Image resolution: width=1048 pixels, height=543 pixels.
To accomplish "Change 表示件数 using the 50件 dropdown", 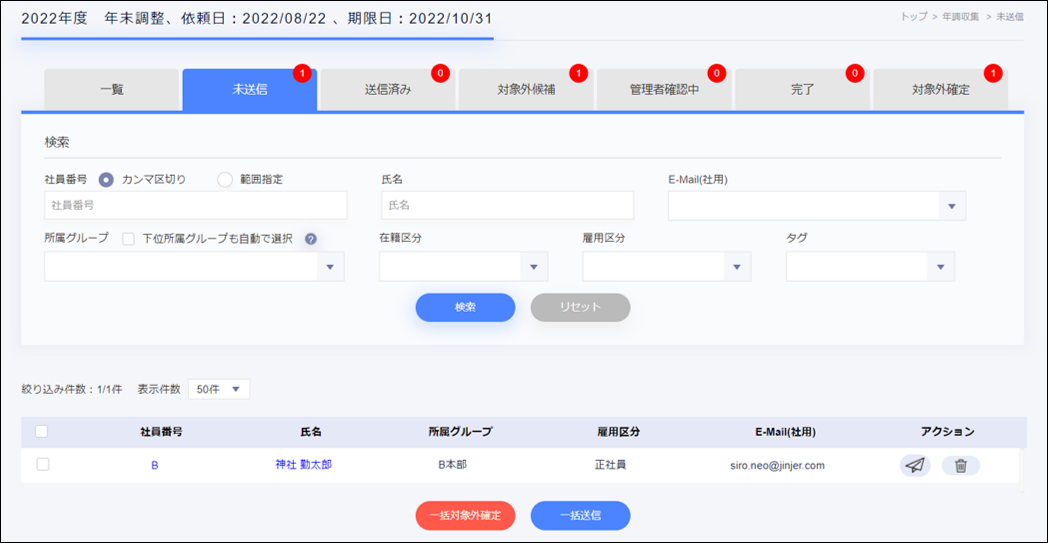I will coord(218,389).
